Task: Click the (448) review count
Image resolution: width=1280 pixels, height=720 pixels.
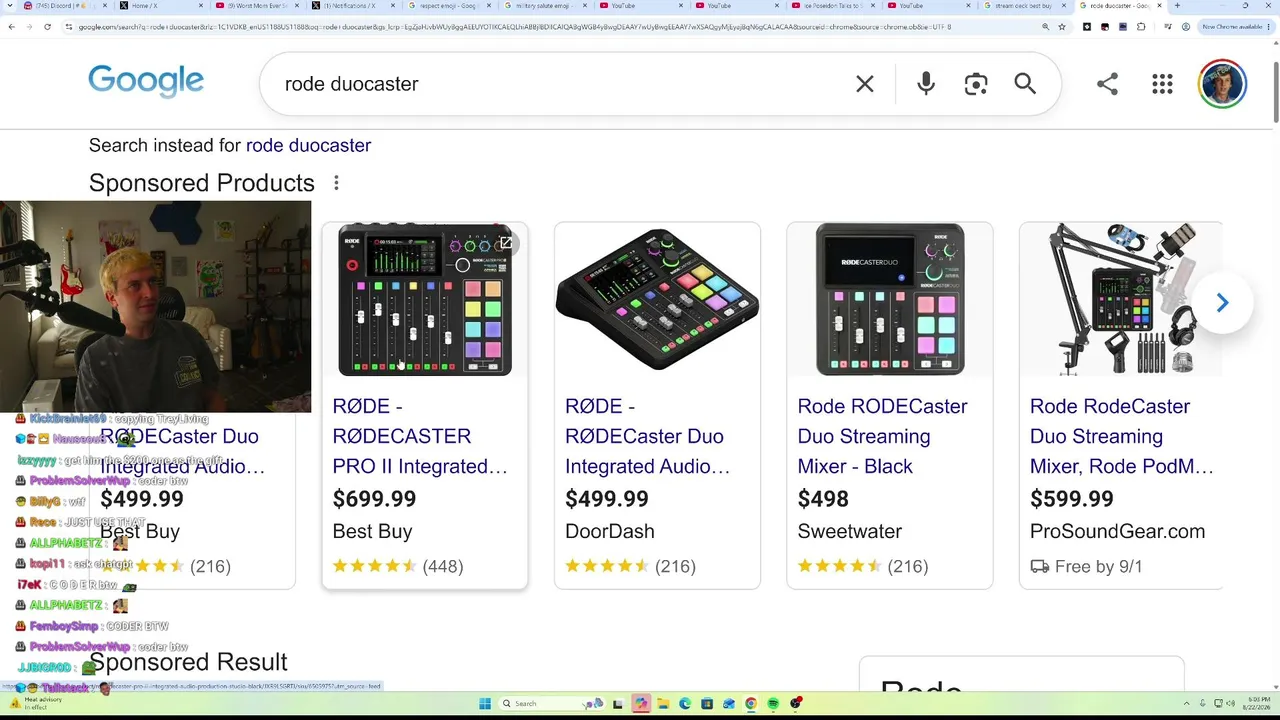Action: click(443, 566)
